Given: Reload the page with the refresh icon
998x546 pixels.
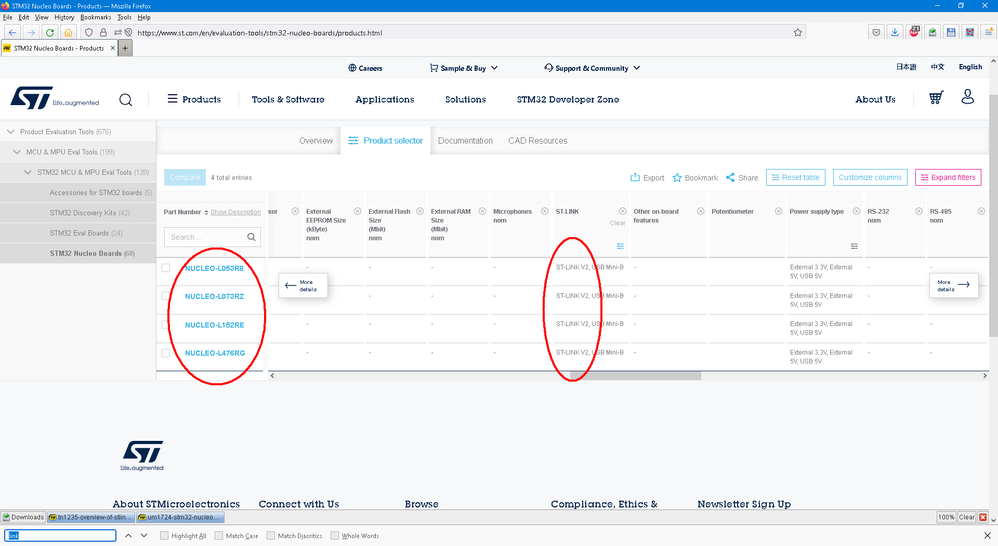Looking at the screenshot, I should pyautogui.click(x=50, y=32).
